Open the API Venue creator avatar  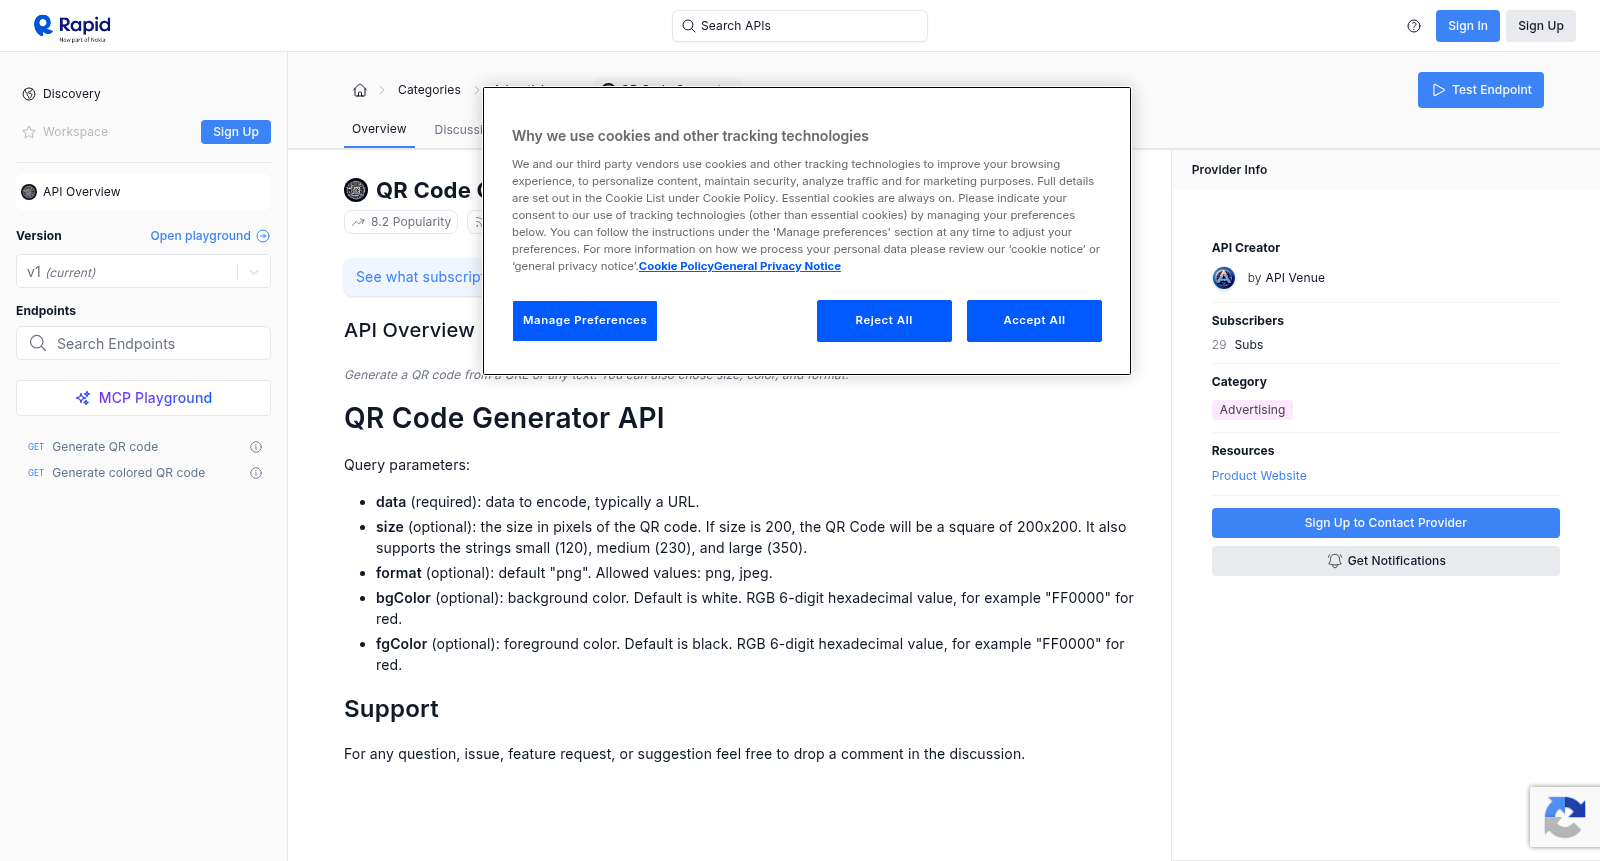pyautogui.click(x=1224, y=278)
